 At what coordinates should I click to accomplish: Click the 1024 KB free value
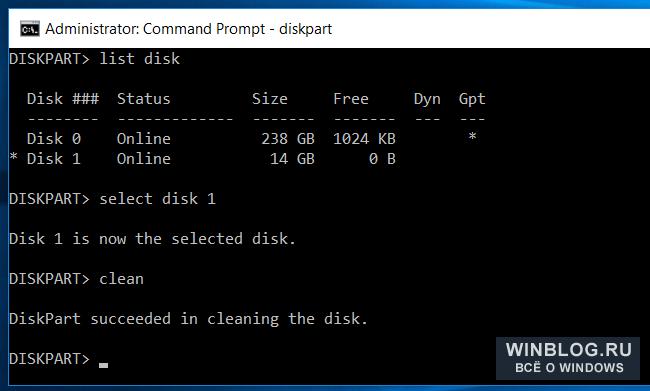364,138
